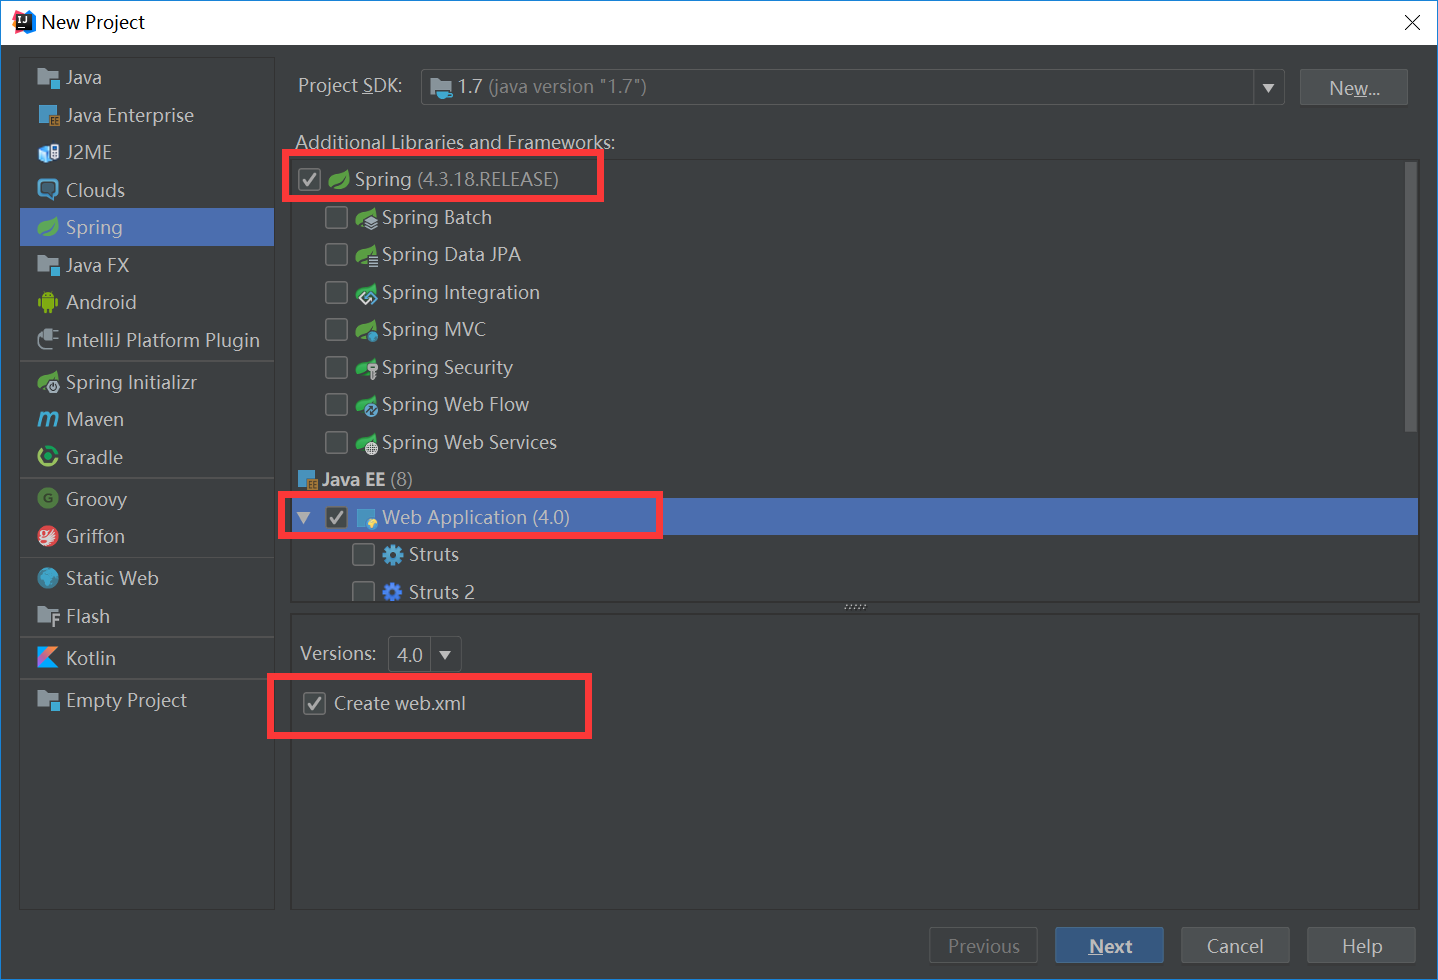This screenshot has height=980, width=1438.
Task: Open the Versions 4.0 dropdown
Action: pos(445,655)
